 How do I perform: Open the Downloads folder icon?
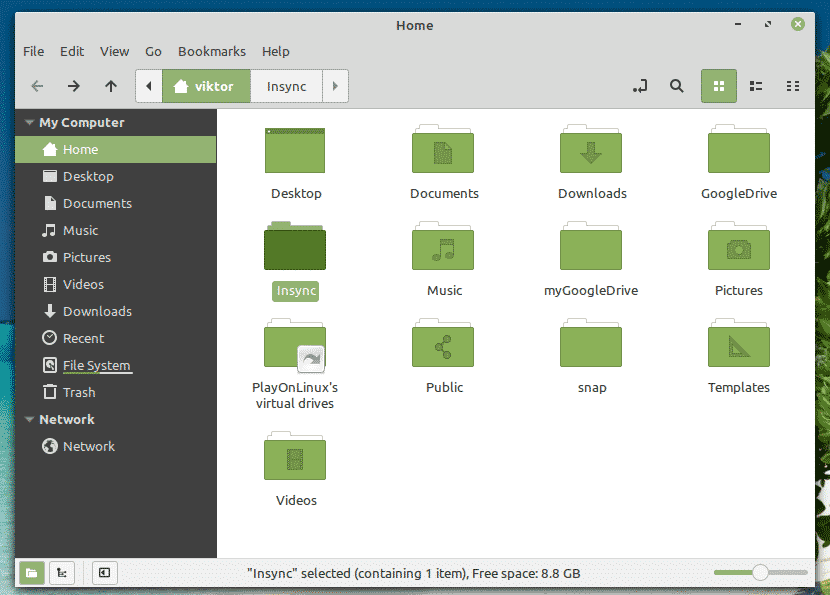(591, 151)
